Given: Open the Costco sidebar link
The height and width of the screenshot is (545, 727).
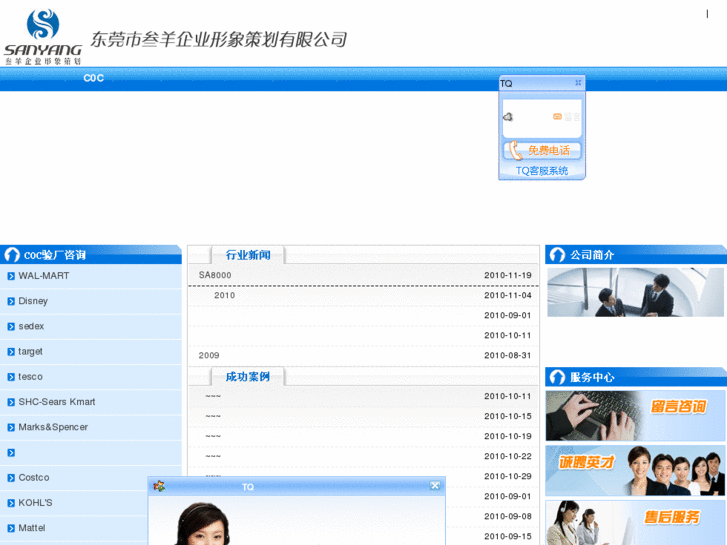Looking at the screenshot, I should click(x=33, y=477).
